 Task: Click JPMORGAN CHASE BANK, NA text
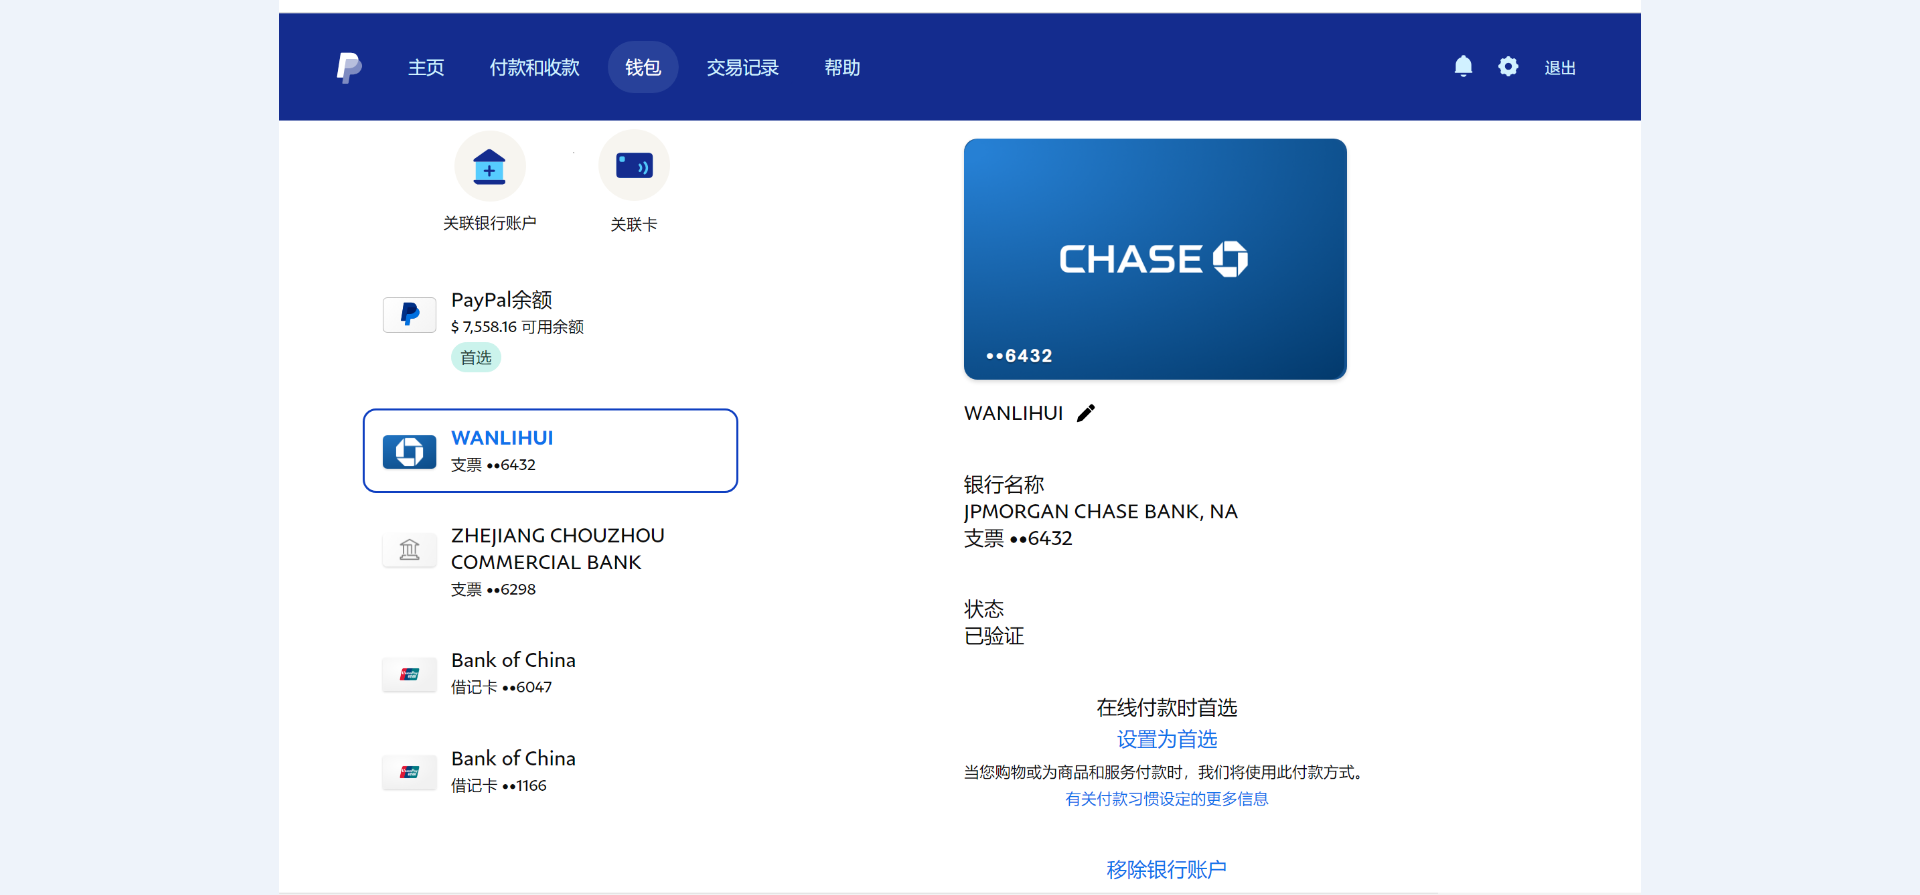(x=1101, y=512)
